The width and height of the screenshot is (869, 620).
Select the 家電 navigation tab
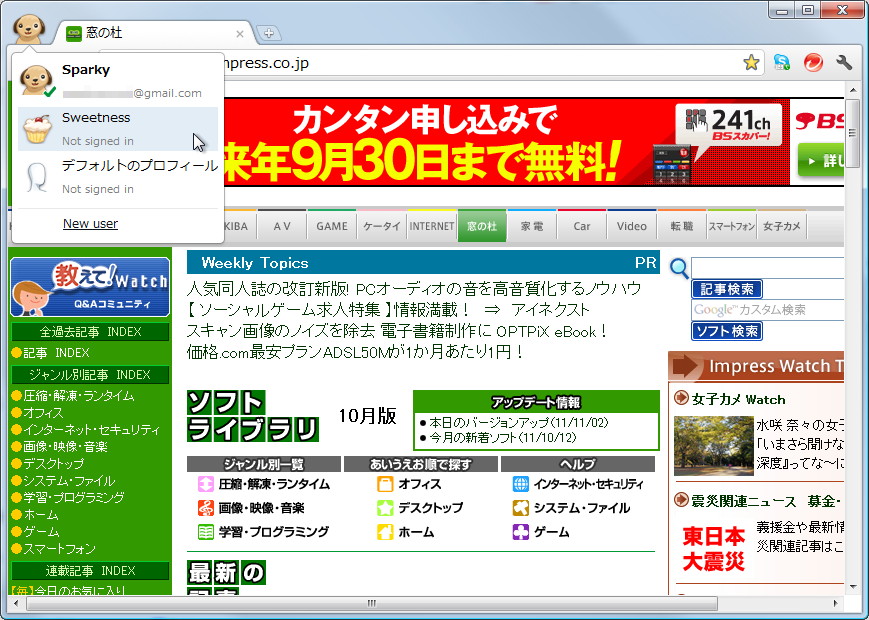click(531, 226)
